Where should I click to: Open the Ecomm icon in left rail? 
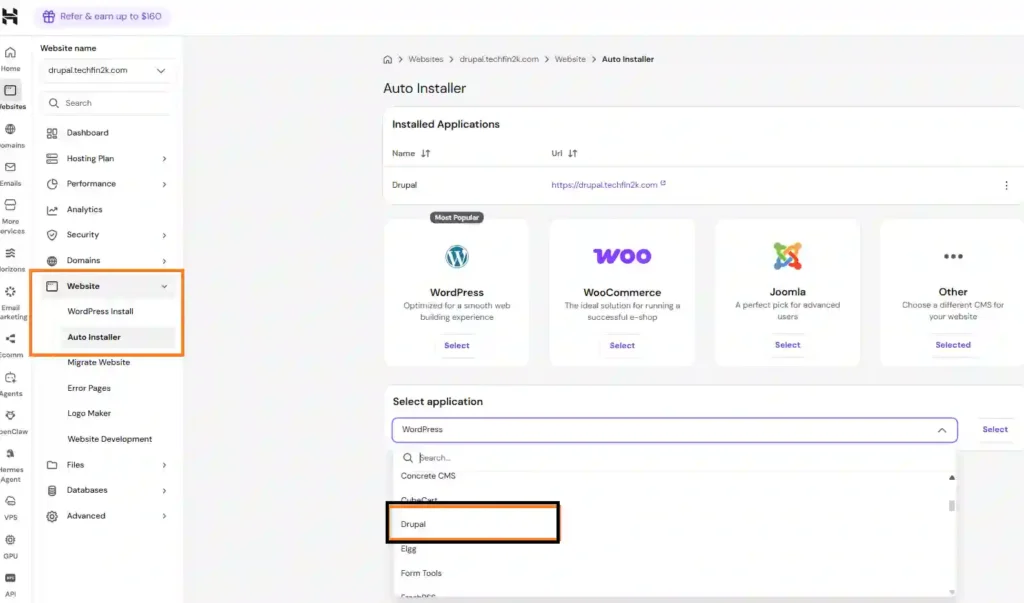tap(10, 339)
